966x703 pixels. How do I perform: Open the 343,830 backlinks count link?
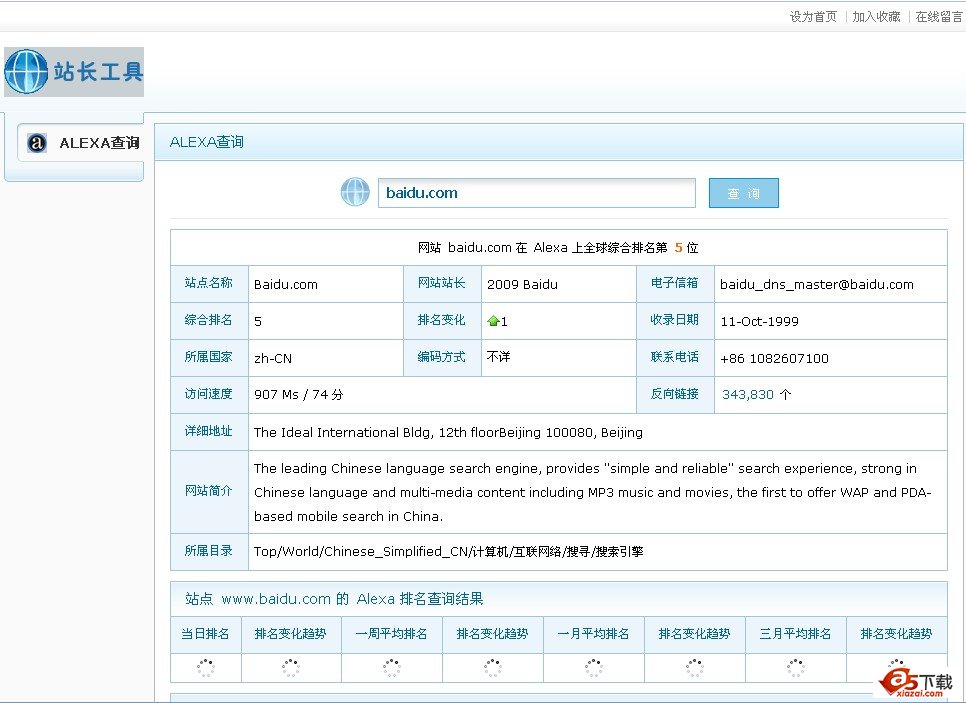tap(748, 395)
